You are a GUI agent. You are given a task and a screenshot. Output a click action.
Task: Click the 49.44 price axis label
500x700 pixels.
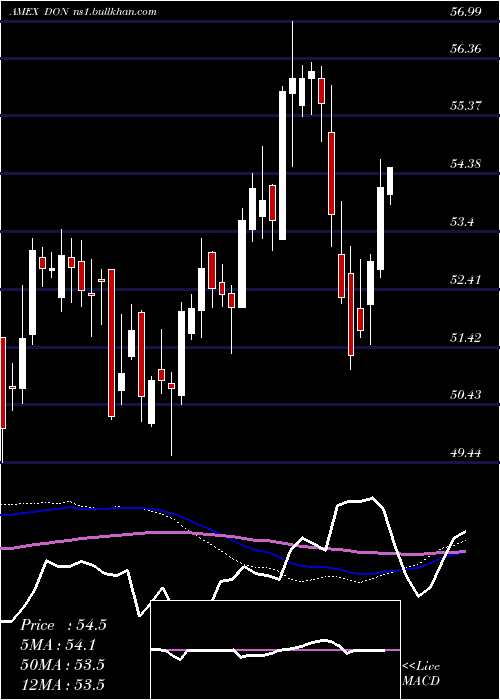coord(466,453)
